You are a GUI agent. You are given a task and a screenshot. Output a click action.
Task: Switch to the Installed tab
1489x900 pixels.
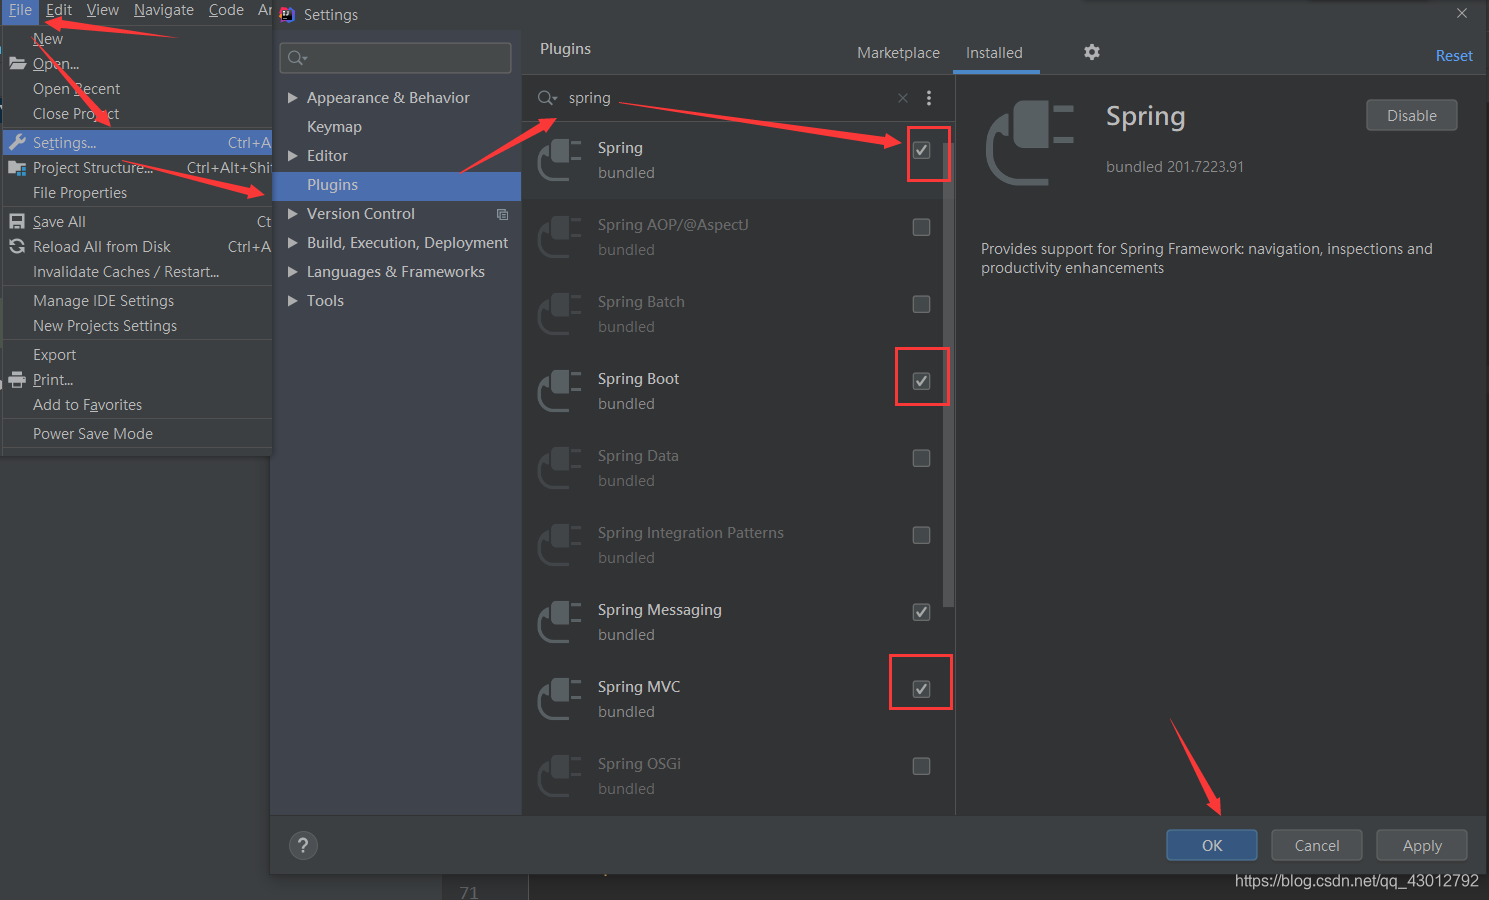click(x=994, y=53)
